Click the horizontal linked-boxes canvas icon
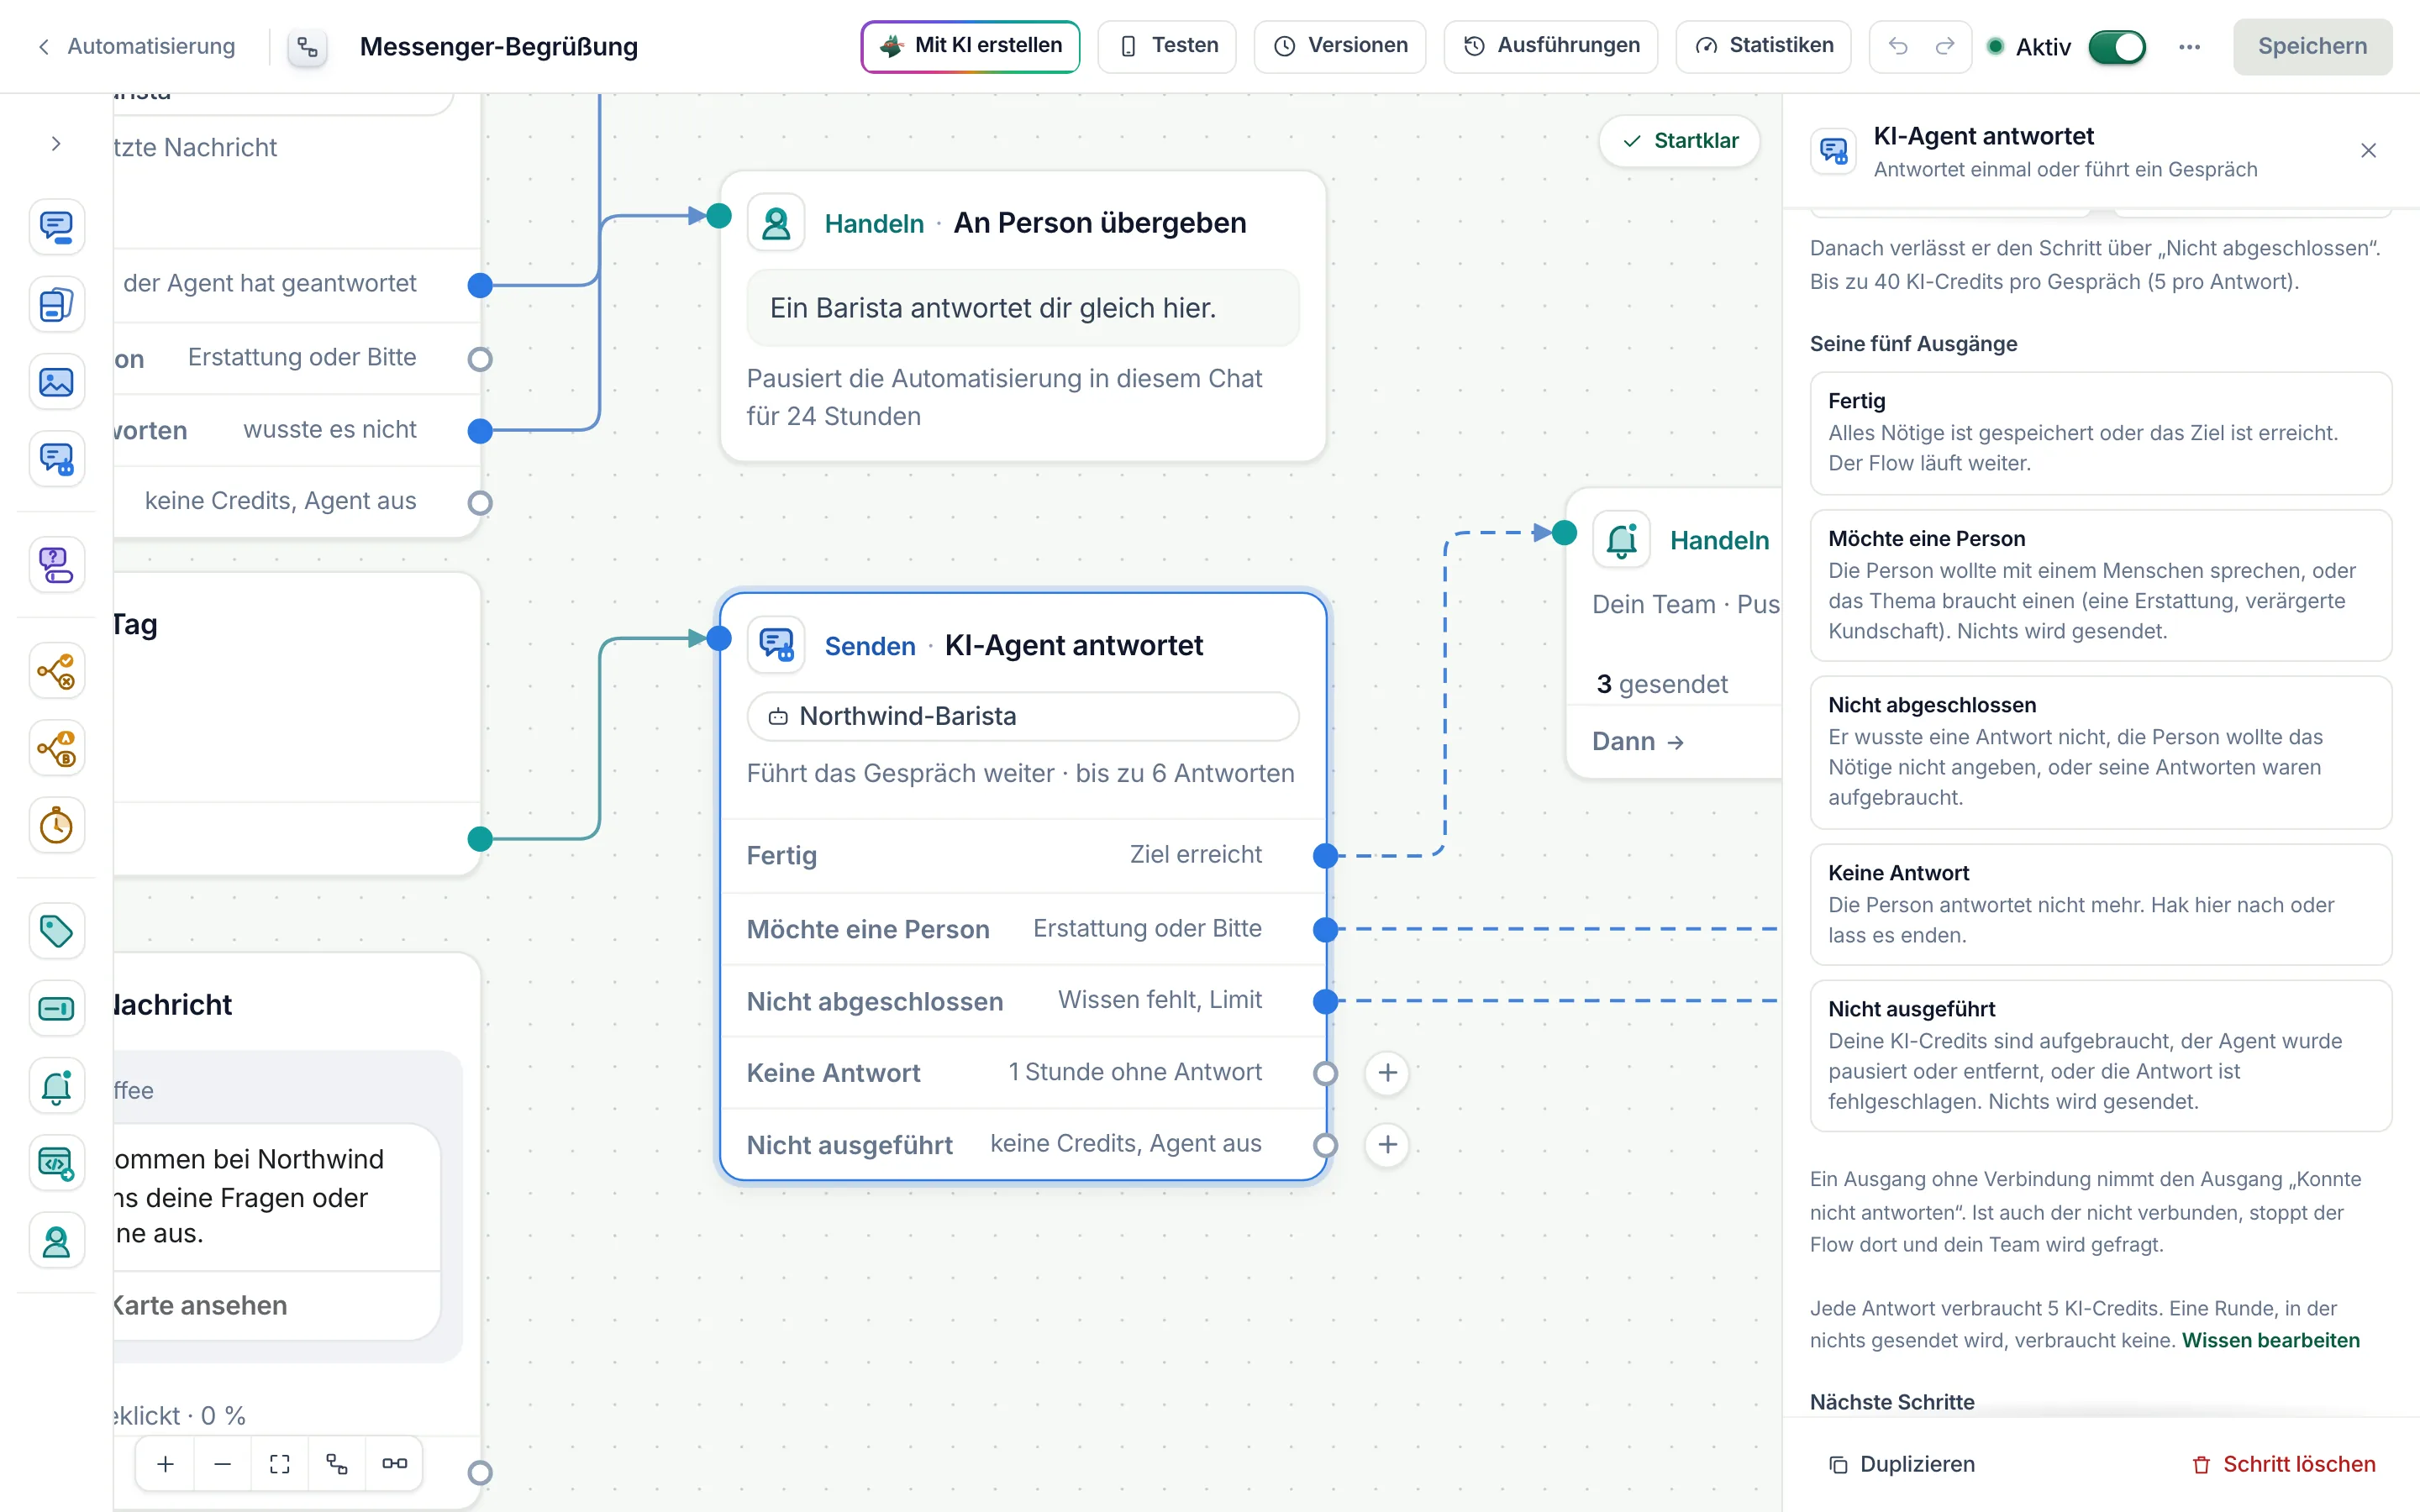This screenshot has width=2420, height=1512. coord(394,1464)
